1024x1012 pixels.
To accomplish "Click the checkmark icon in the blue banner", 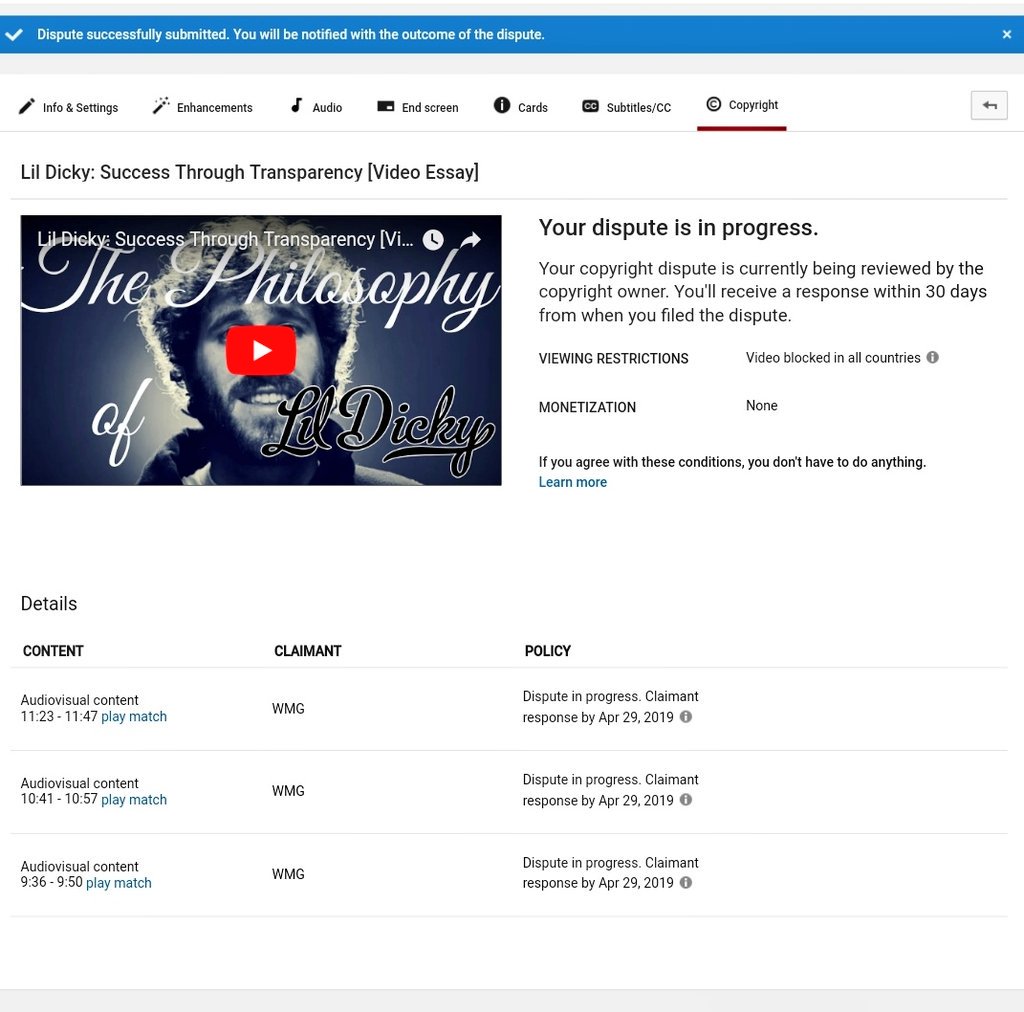I will (14, 35).
